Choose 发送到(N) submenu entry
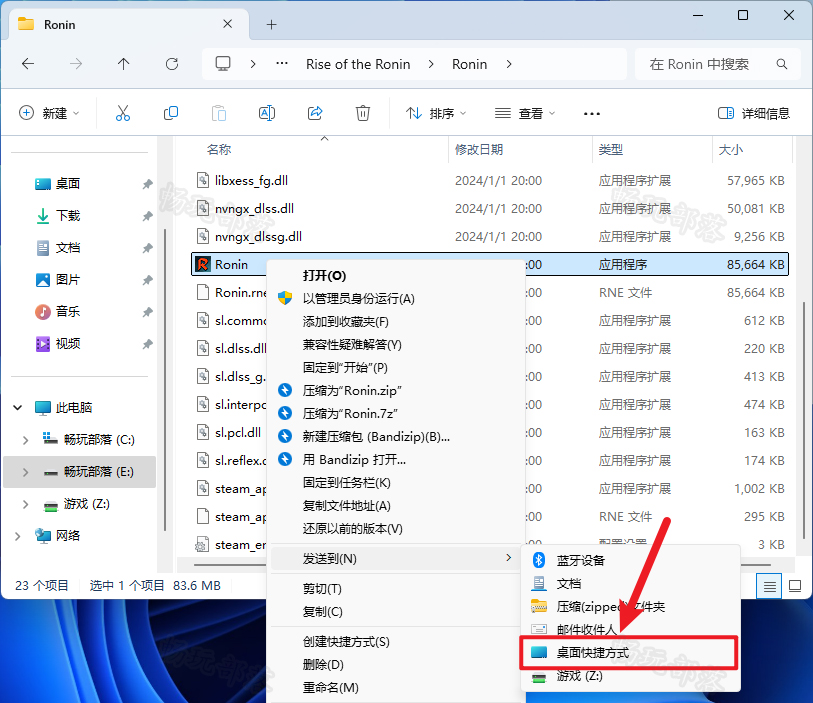The width and height of the screenshot is (813, 703). tap(395, 558)
